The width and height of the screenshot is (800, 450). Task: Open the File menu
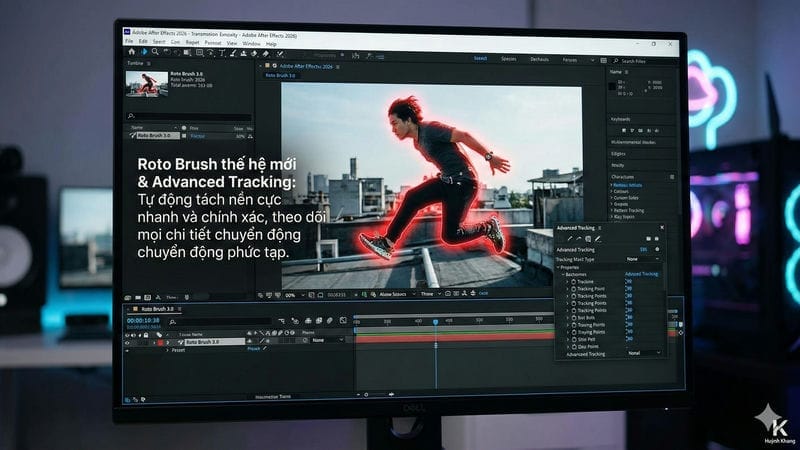click(x=129, y=41)
